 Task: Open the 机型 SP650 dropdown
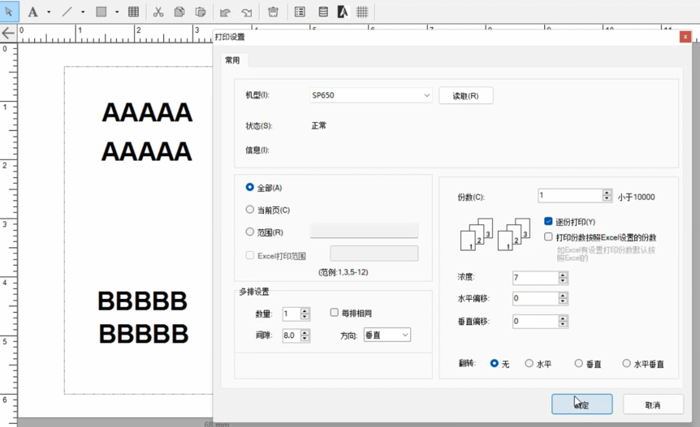370,96
